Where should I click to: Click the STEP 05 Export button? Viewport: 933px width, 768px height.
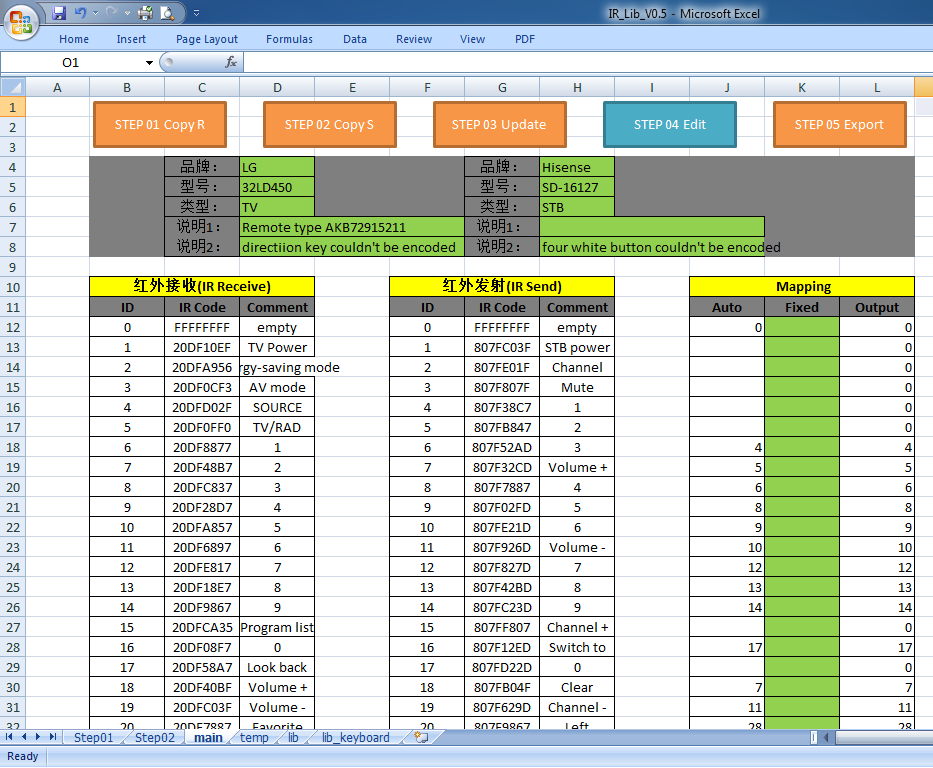pos(839,125)
